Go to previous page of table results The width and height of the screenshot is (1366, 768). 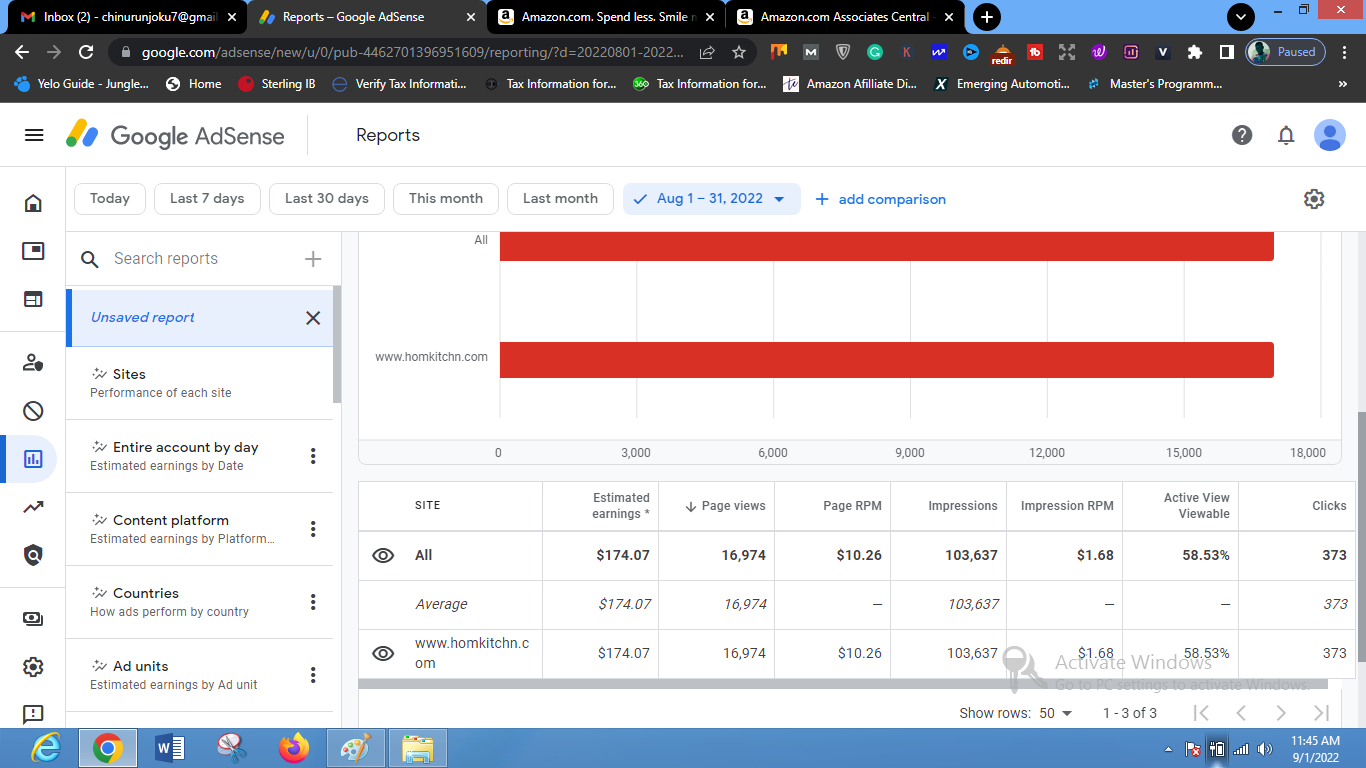pyautogui.click(x=1241, y=713)
